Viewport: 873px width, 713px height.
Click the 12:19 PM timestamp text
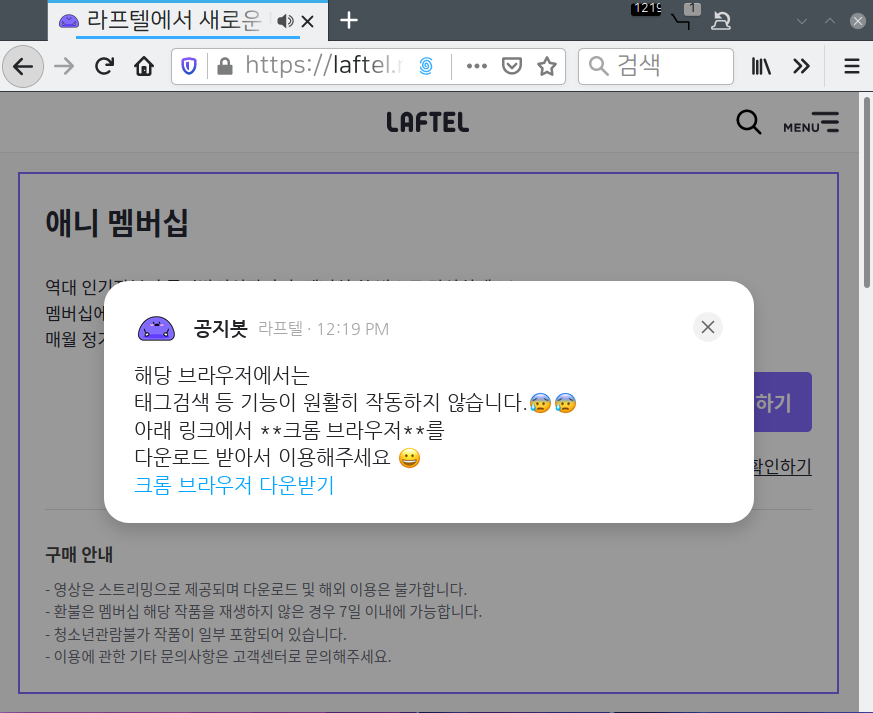click(352, 329)
